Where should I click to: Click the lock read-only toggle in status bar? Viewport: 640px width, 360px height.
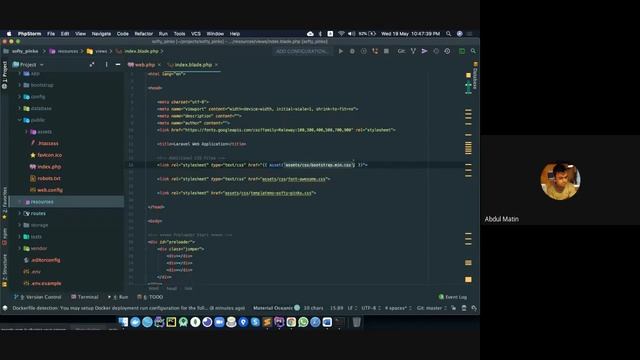(453, 308)
